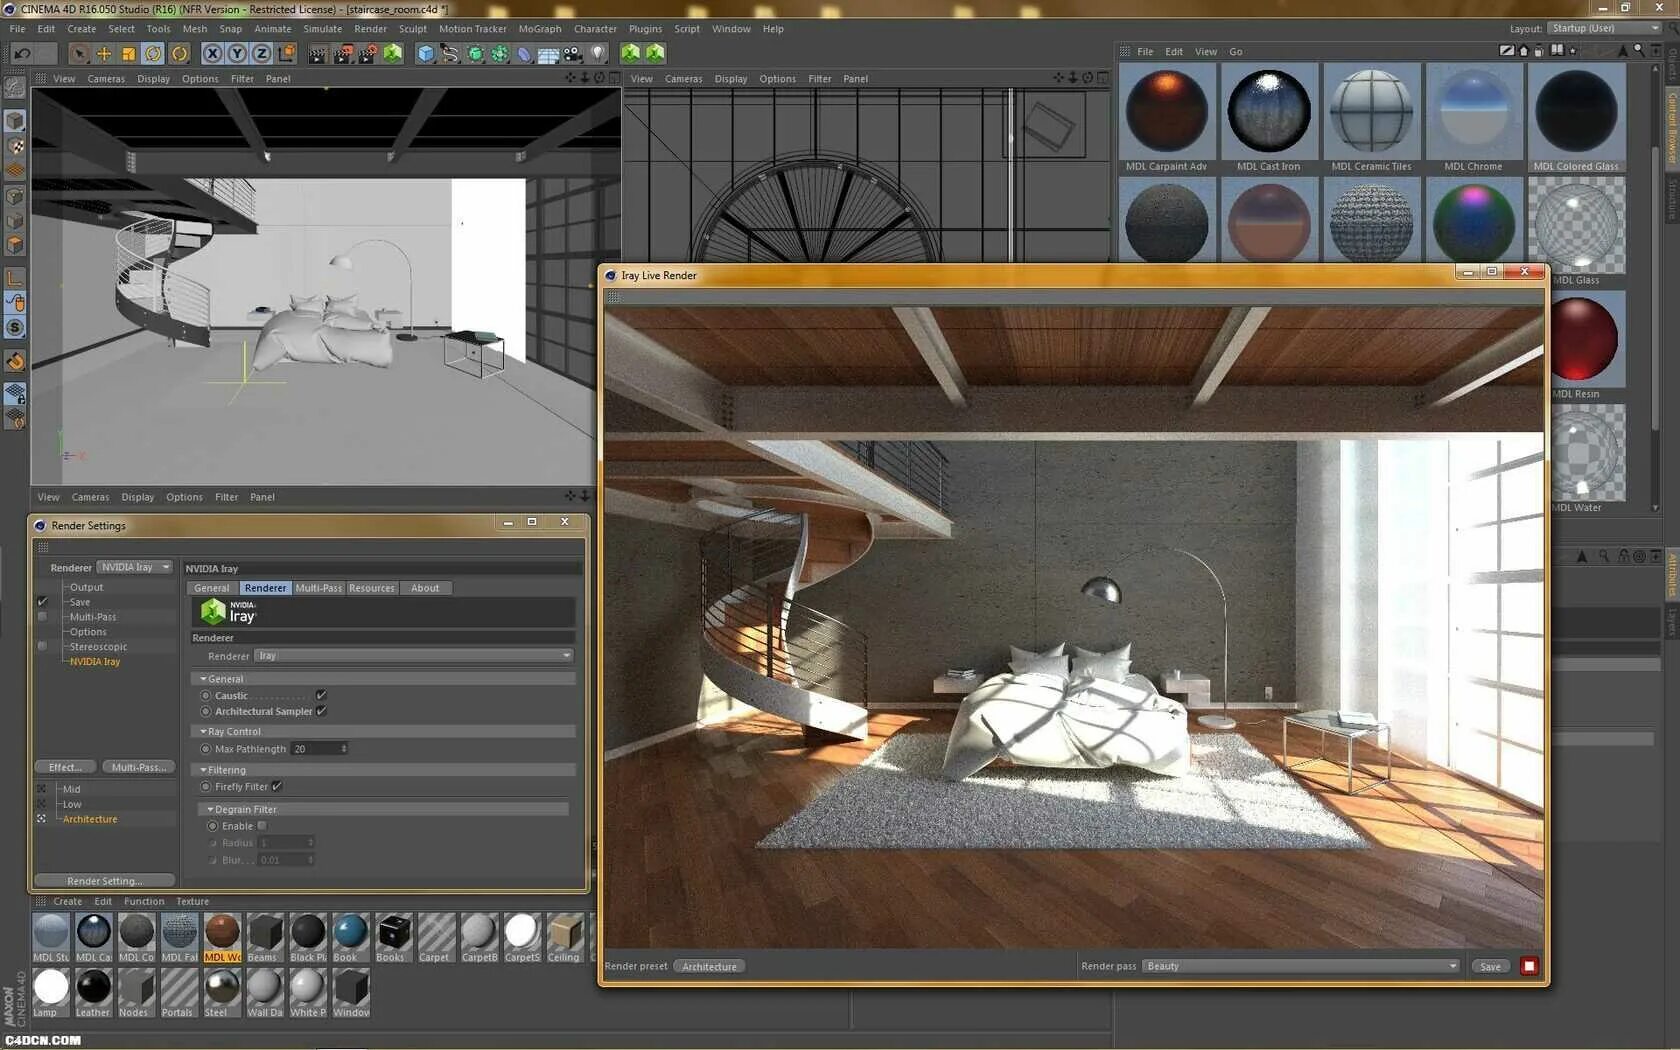Switch to Resources tab in Render Settings
The height and width of the screenshot is (1050, 1680).
point(372,588)
